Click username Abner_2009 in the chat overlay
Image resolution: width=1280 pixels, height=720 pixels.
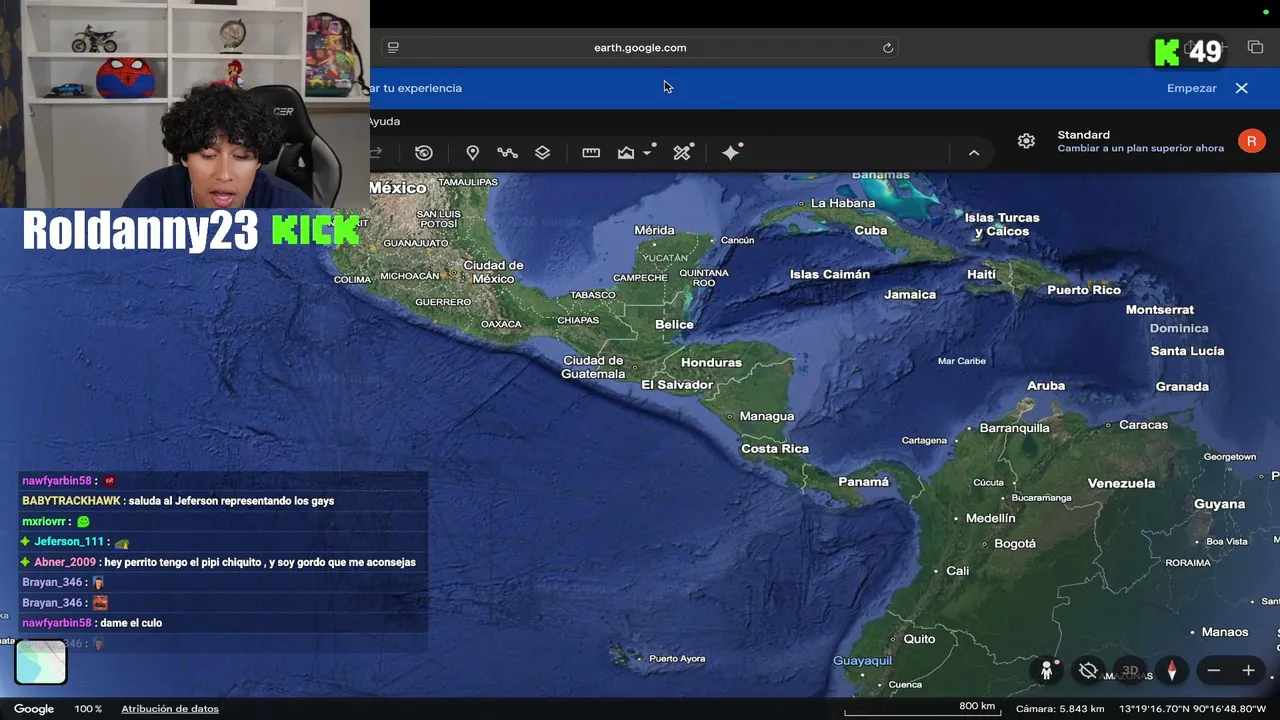pos(65,562)
